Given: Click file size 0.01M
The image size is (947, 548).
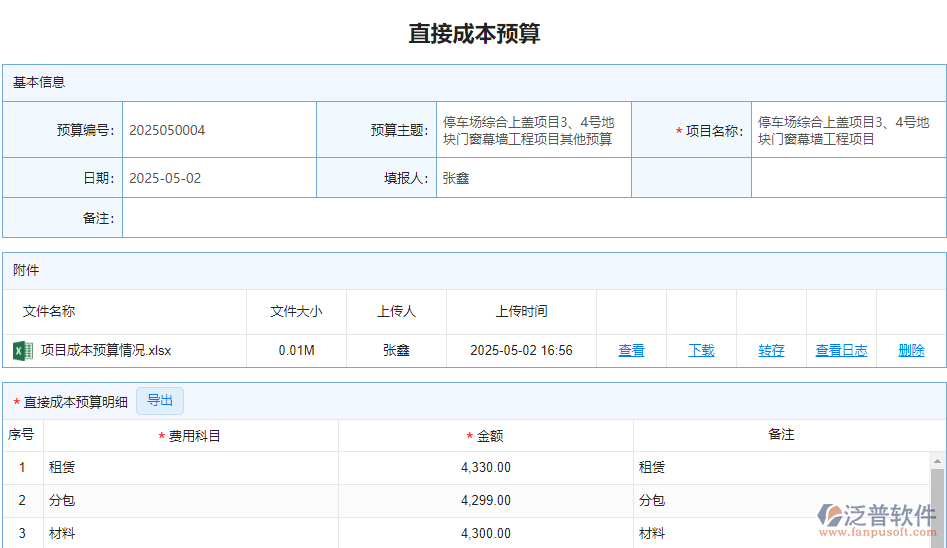Looking at the screenshot, I should [297, 350].
